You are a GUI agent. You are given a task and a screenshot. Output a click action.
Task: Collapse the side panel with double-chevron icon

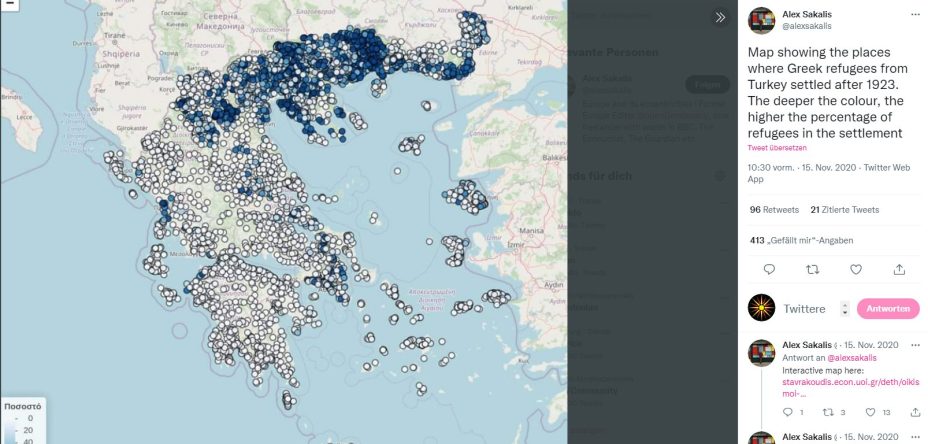click(x=719, y=18)
